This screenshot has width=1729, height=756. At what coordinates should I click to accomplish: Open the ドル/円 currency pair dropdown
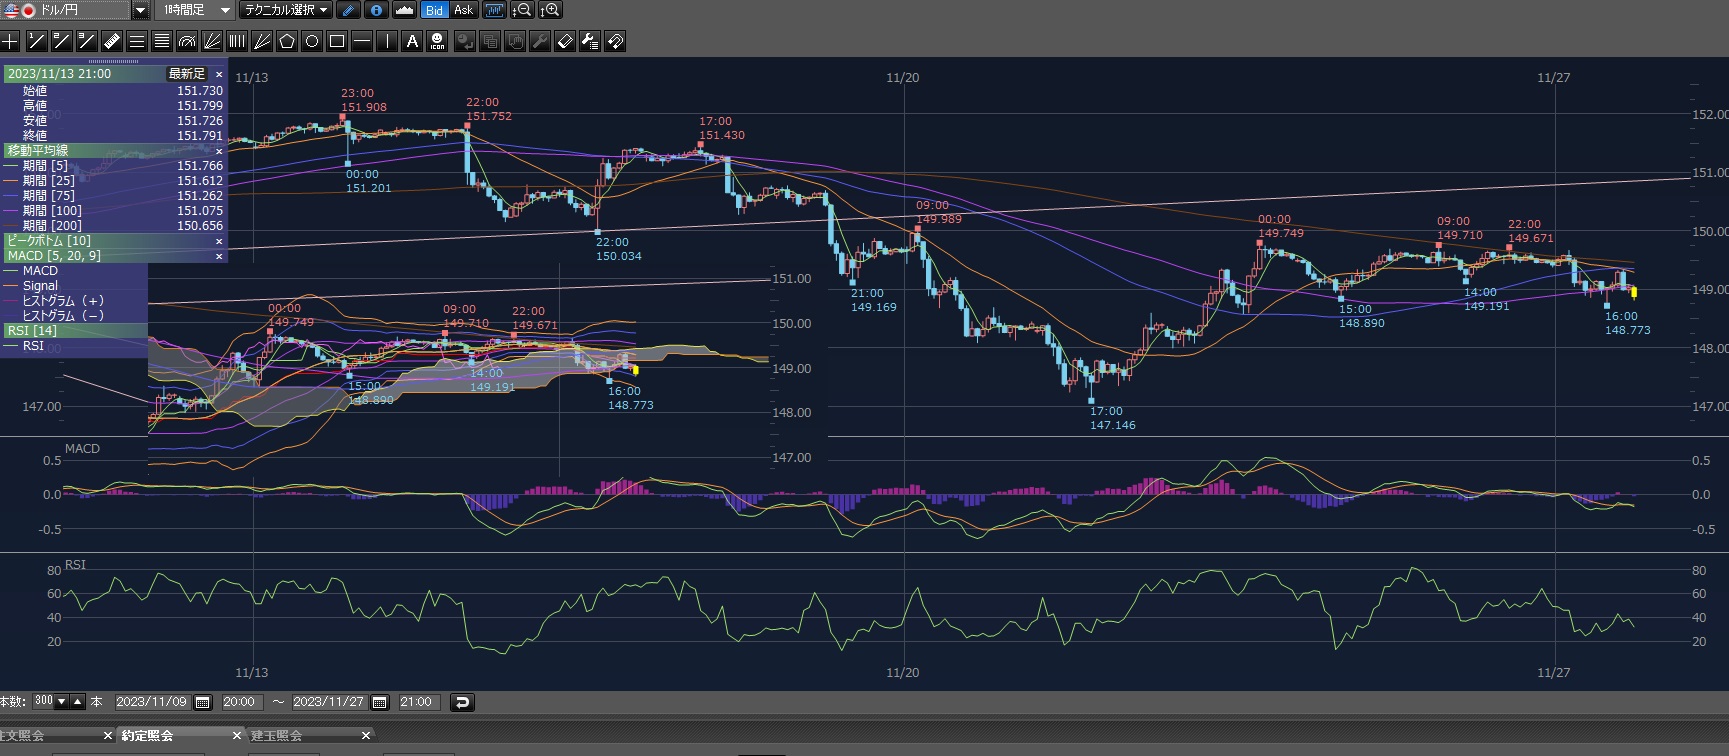141,10
